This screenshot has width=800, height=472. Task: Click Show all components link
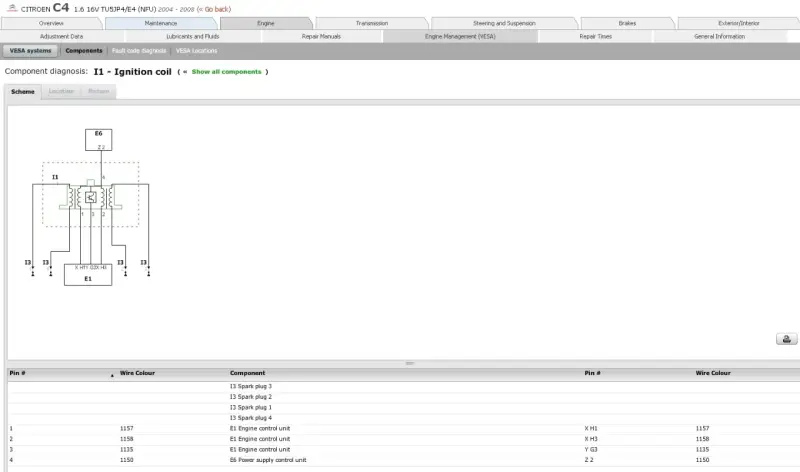(226, 72)
